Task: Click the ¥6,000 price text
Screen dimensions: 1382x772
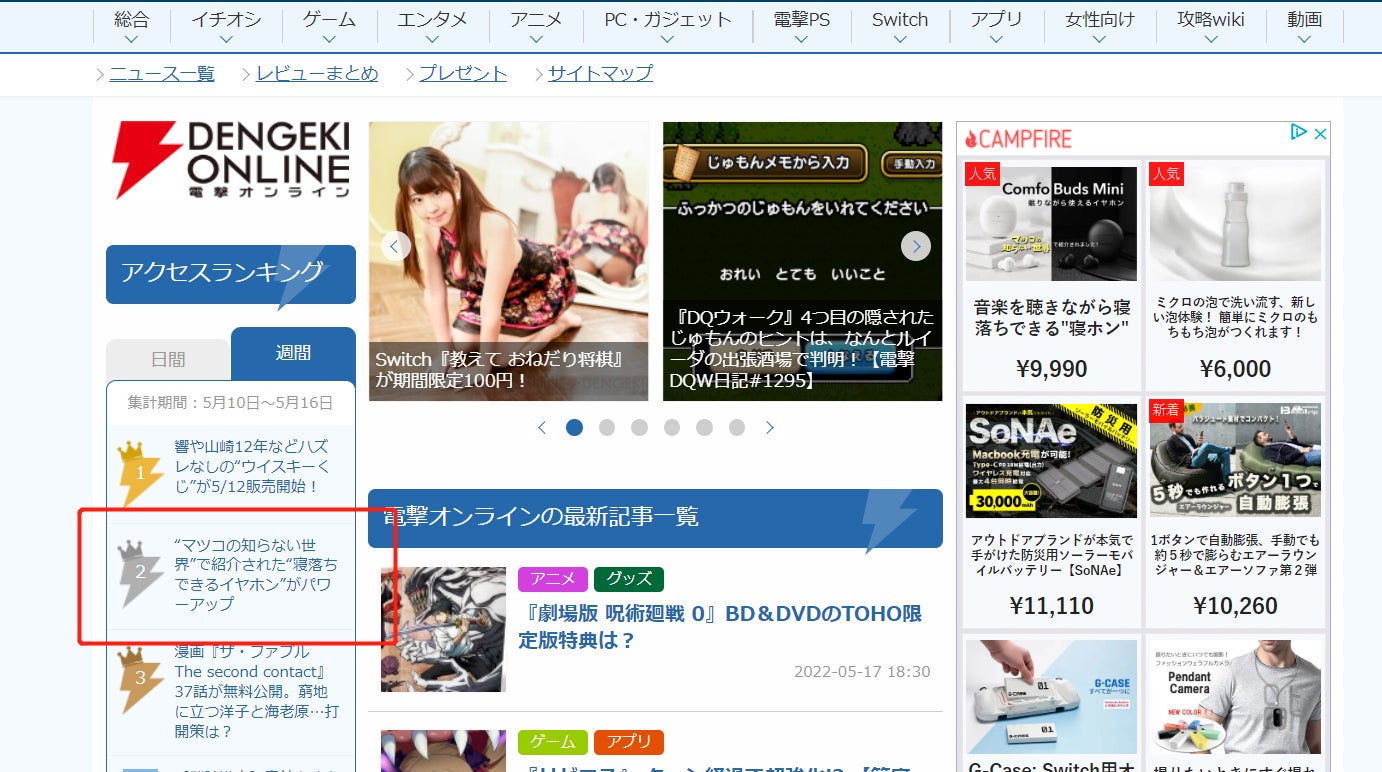Action: (x=1235, y=369)
